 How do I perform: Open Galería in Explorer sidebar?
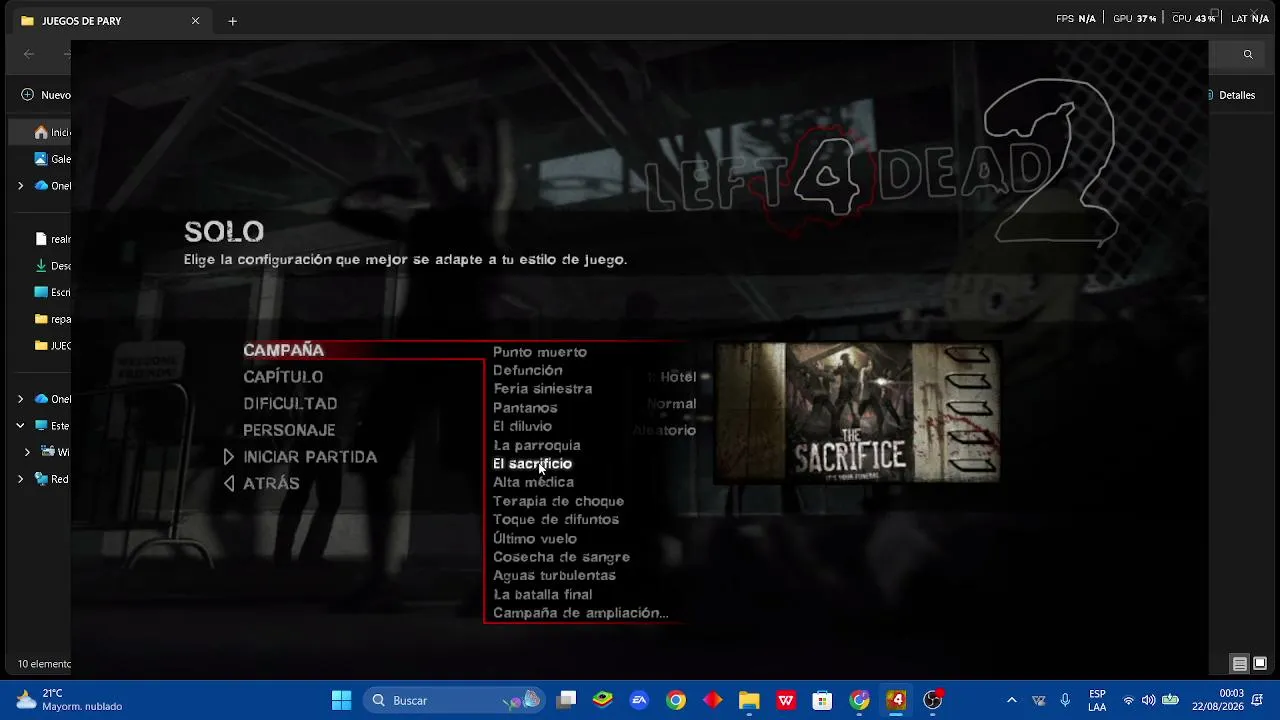pyautogui.click(x=51, y=159)
